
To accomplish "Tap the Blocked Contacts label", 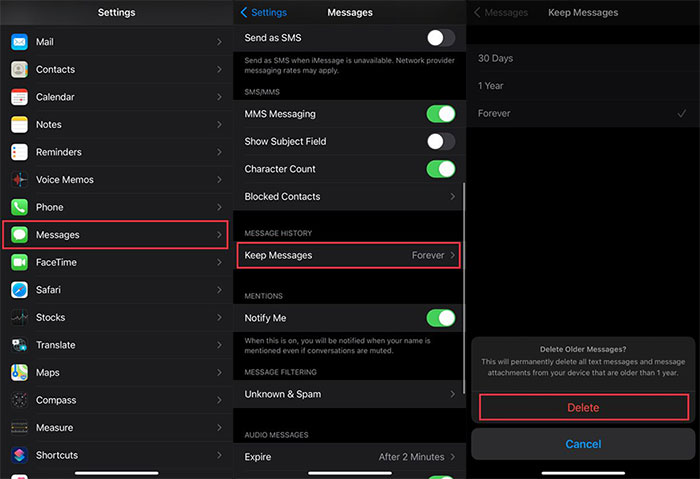I will (x=282, y=196).
